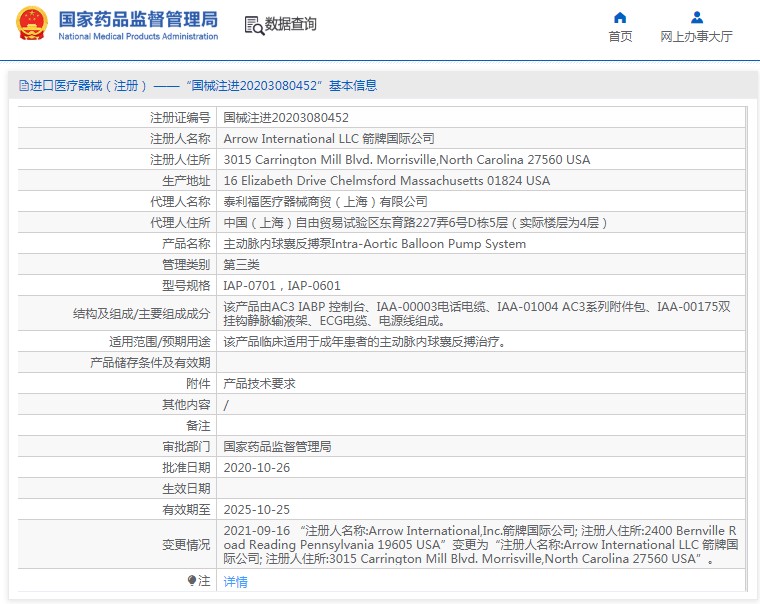Open the 详情 details link
760x604 pixels.
coord(236,581)
